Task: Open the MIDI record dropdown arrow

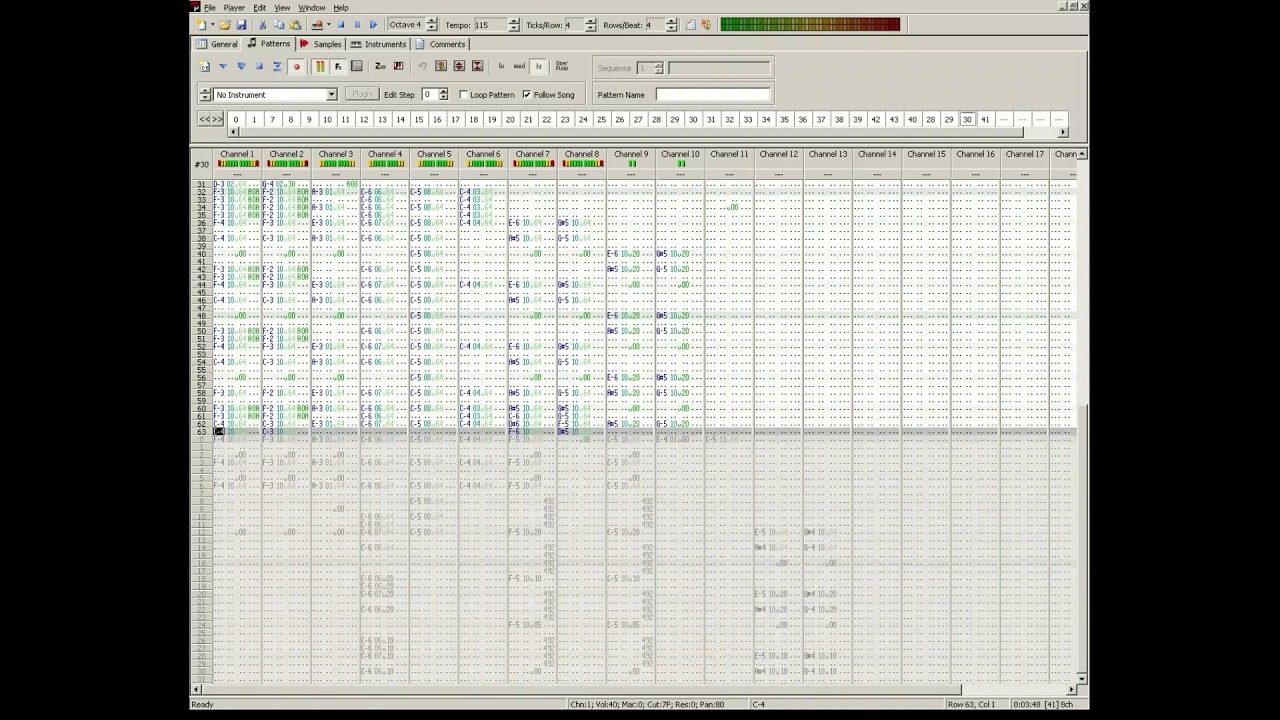Action: pyautogui.click(x=328, y=25)
